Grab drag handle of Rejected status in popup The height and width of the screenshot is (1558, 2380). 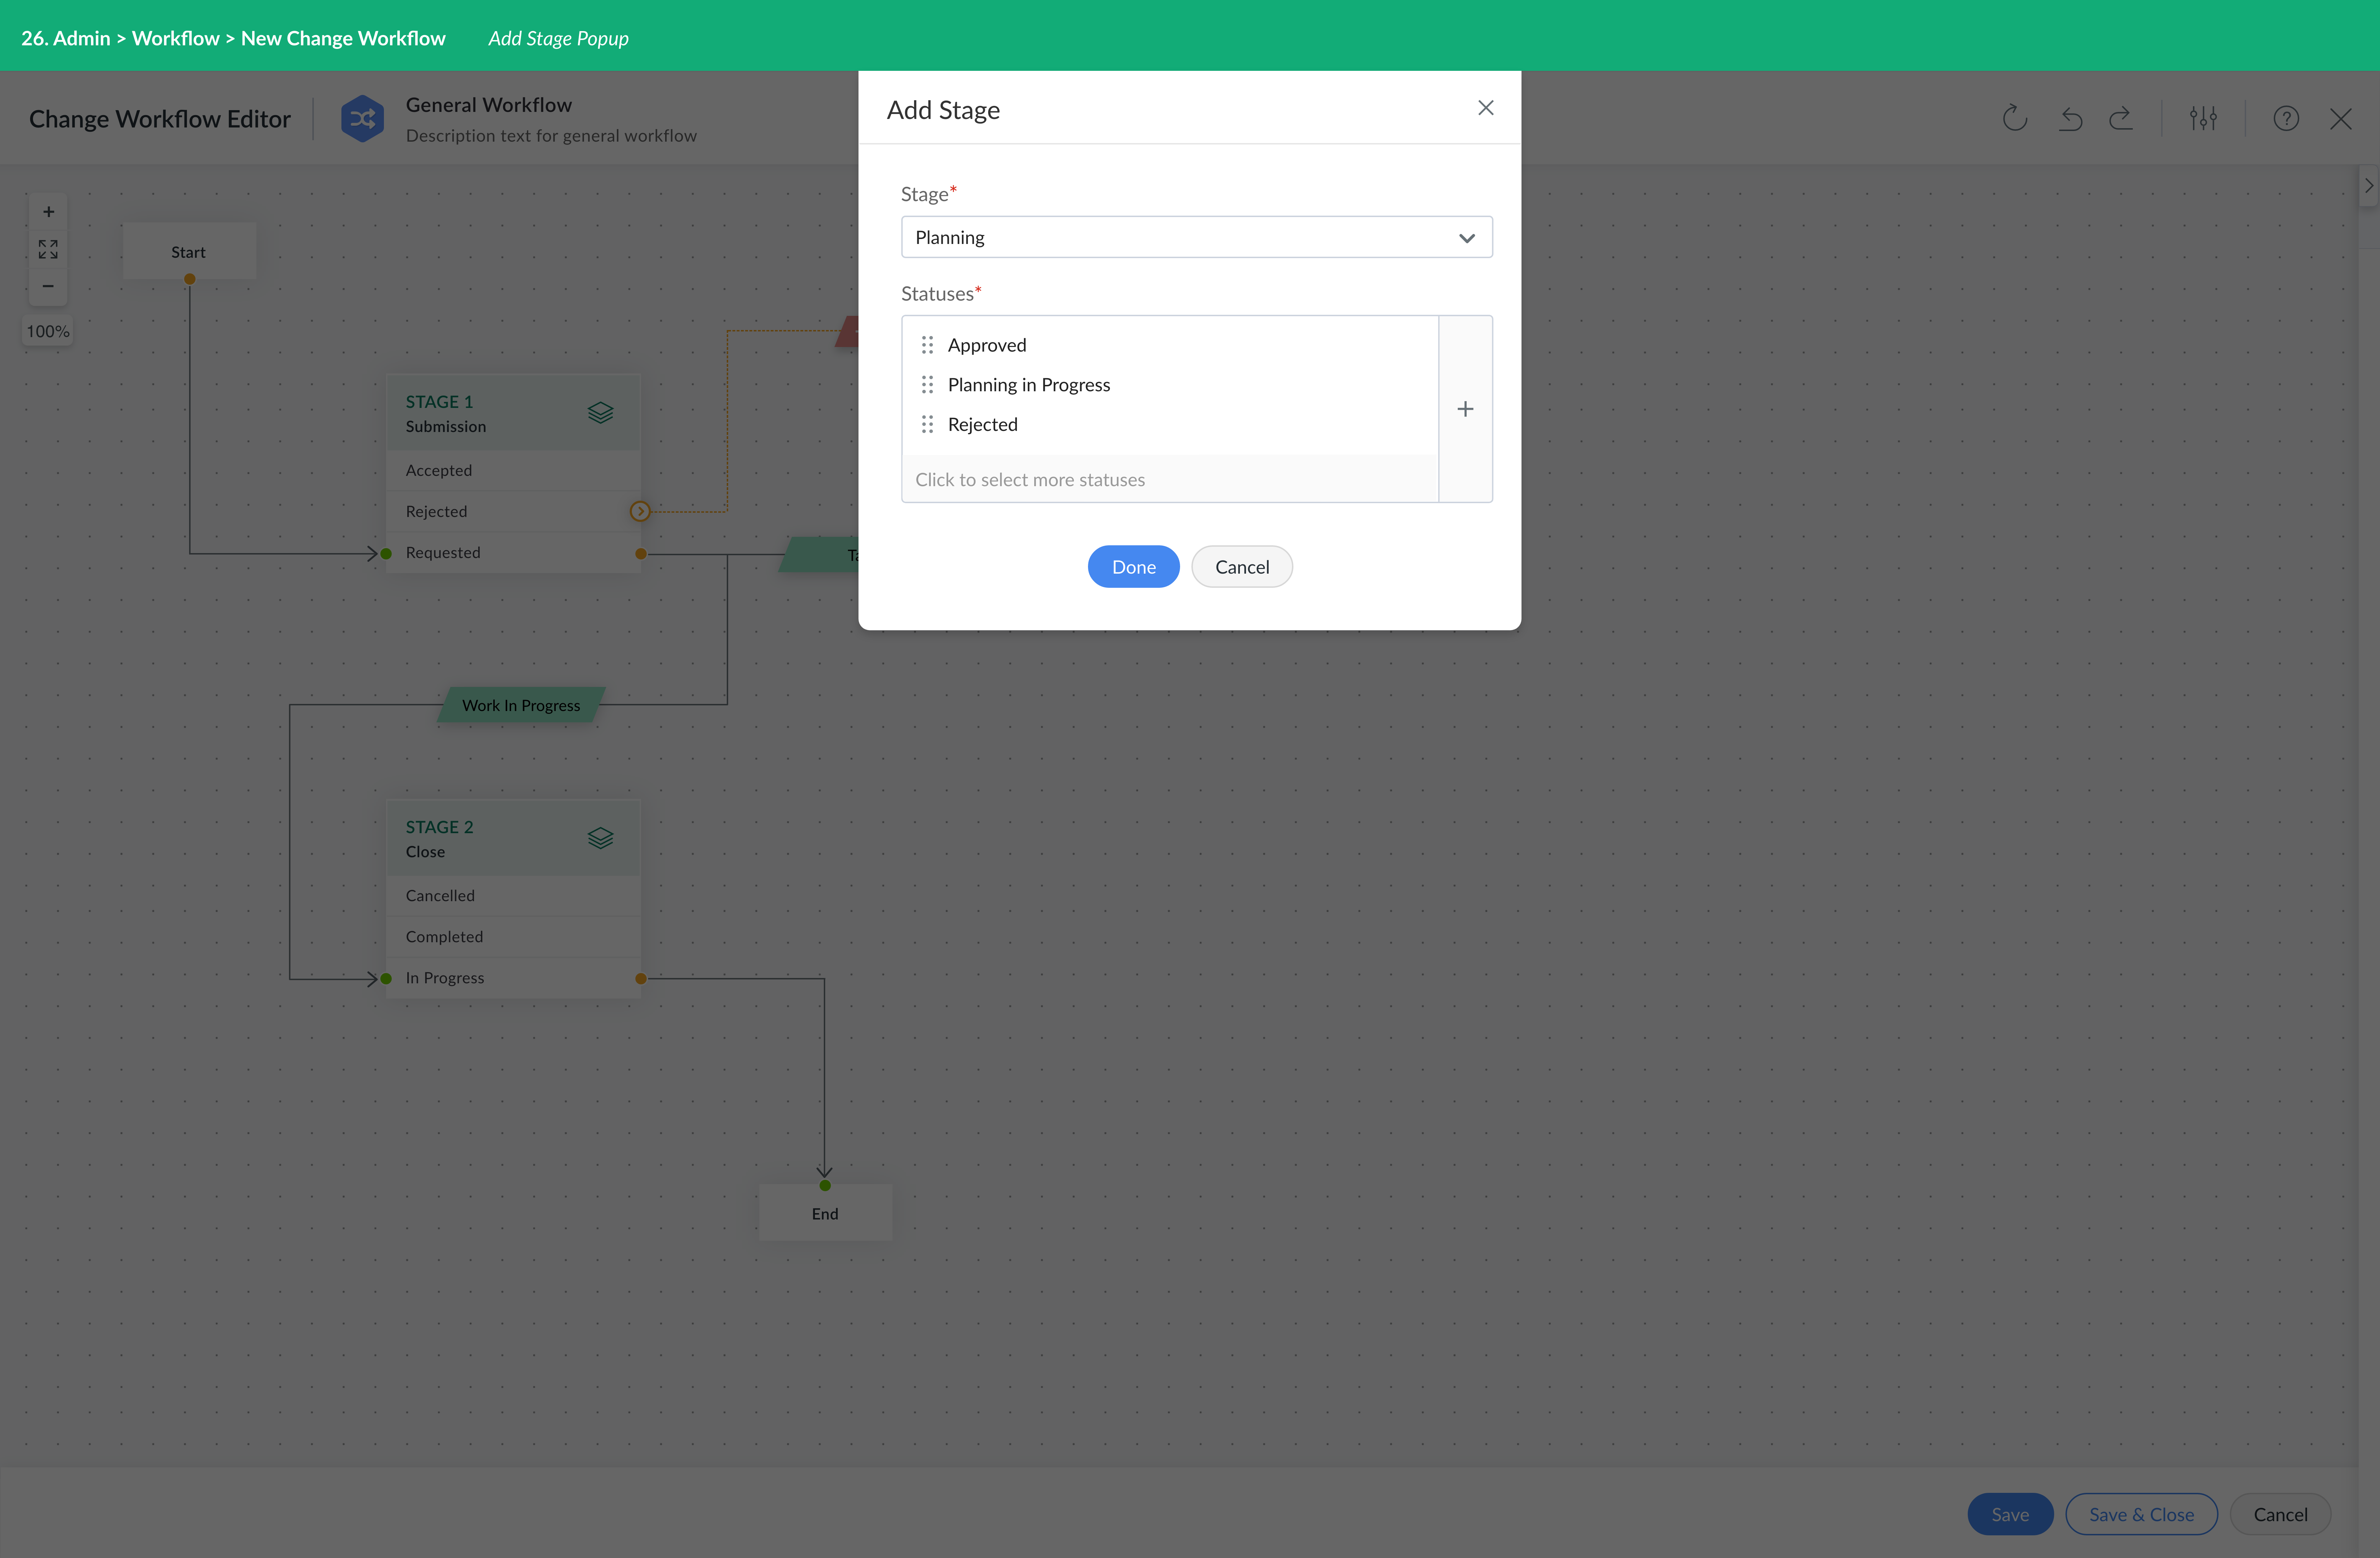(927, 424)
